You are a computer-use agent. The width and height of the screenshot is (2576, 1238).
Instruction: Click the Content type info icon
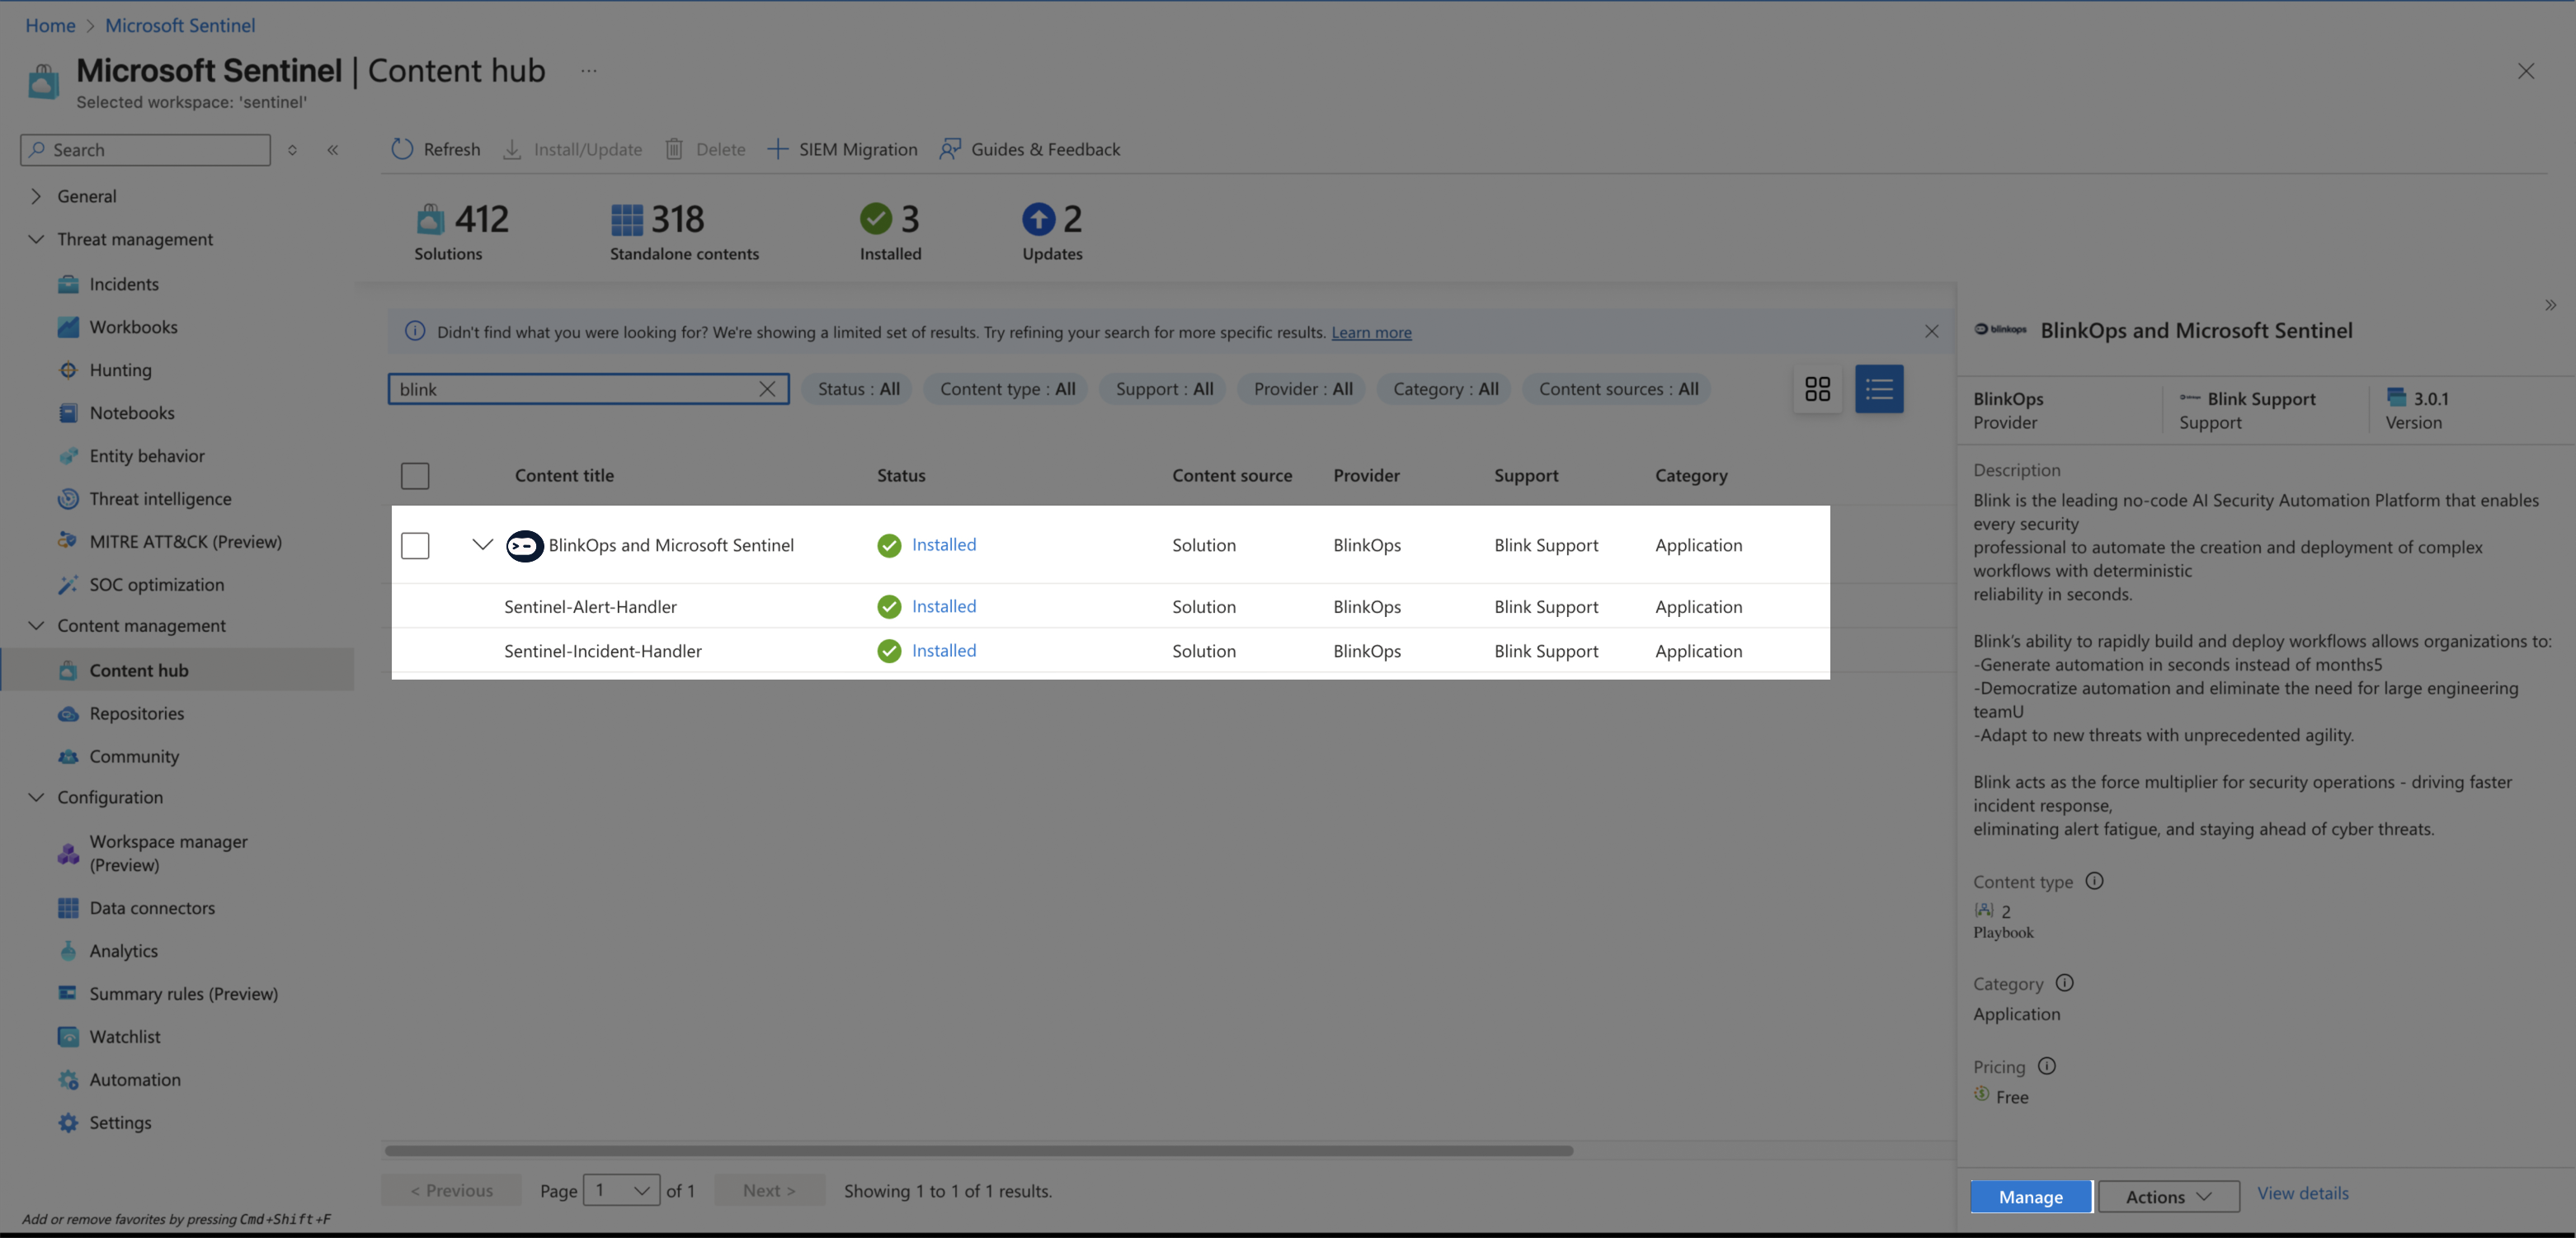pos(2094,881)
